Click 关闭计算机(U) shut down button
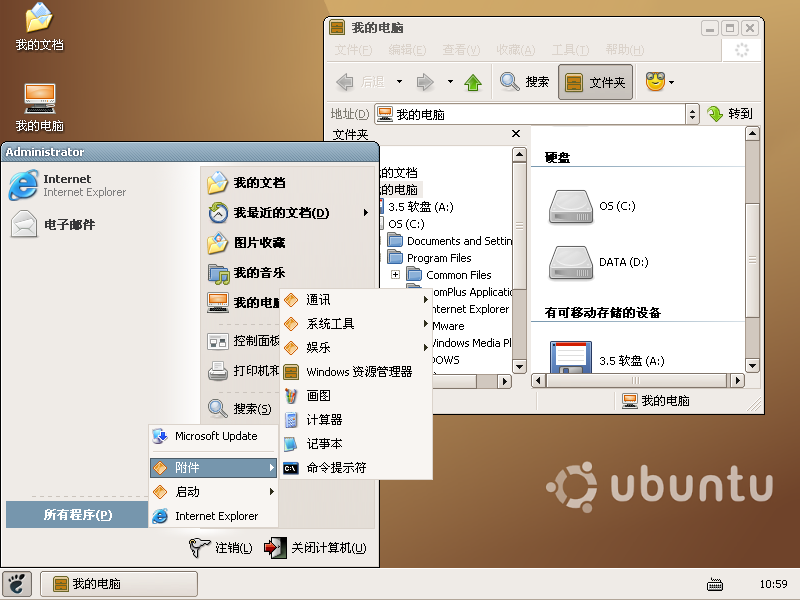Viewport: 800px width, 600px height. 315,547
